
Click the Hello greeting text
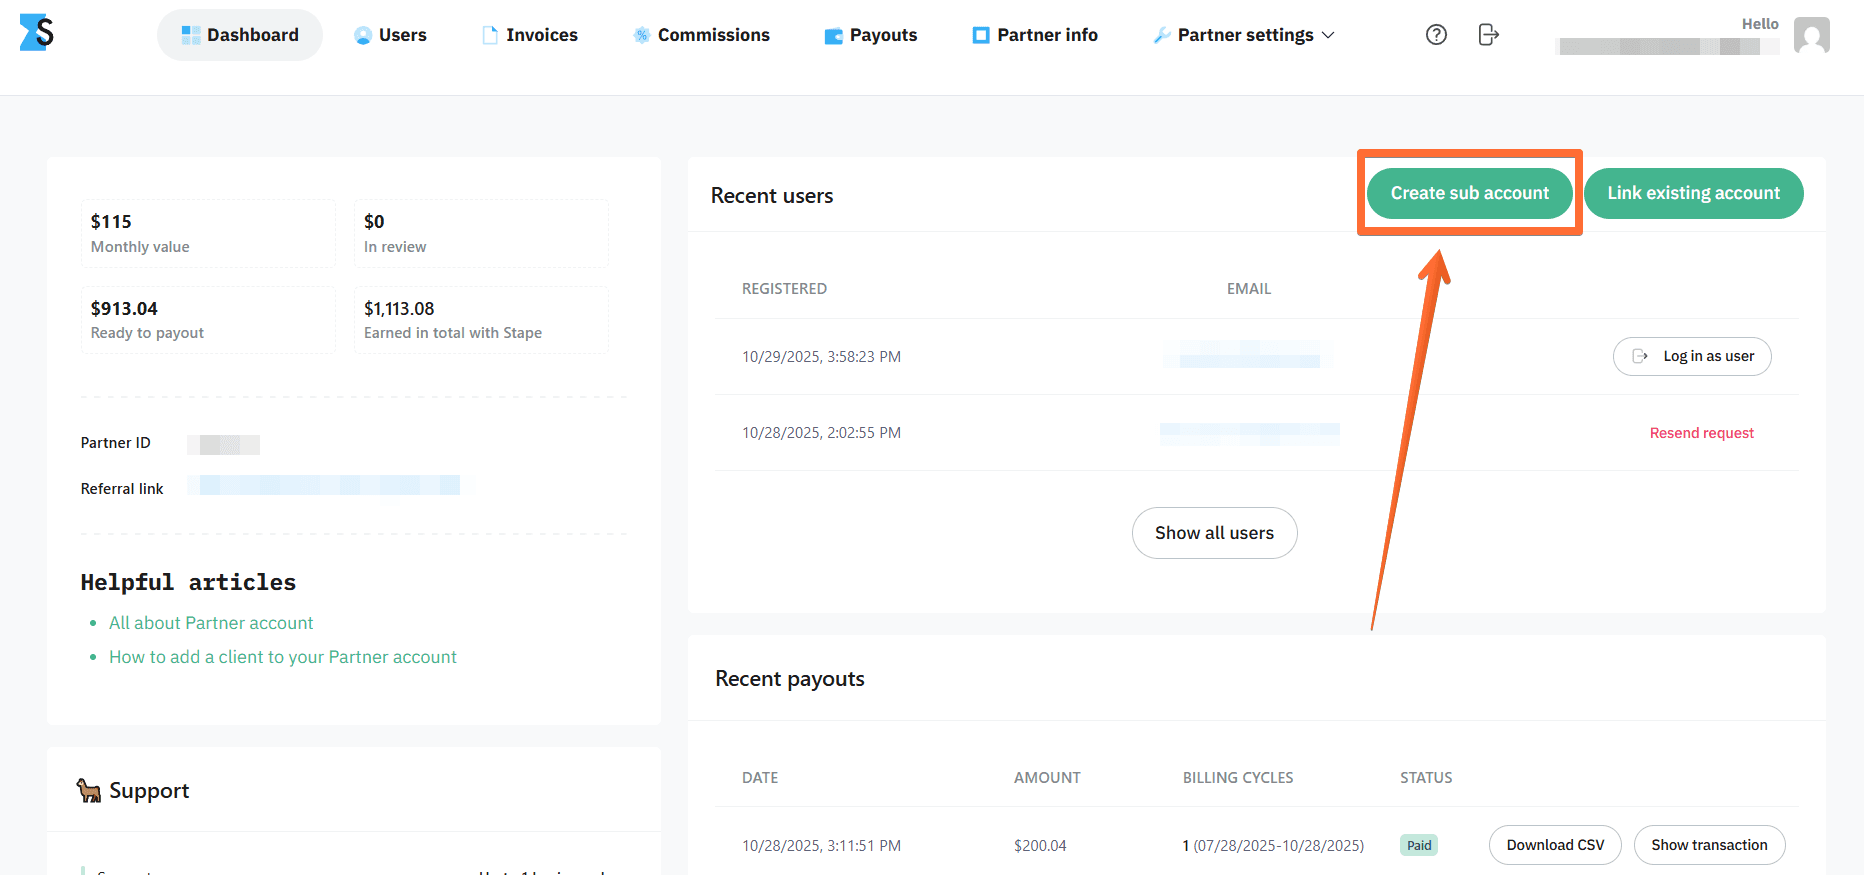tap(1760, 24)
